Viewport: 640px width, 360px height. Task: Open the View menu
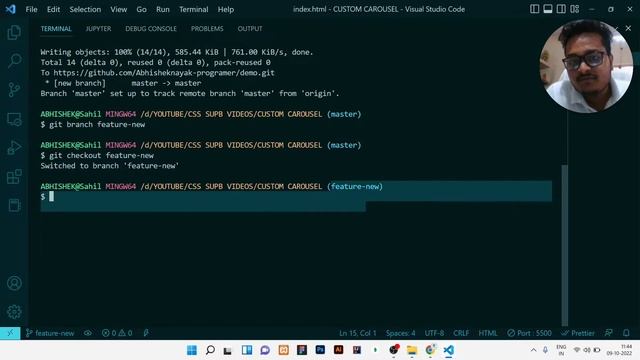(119, 9)
